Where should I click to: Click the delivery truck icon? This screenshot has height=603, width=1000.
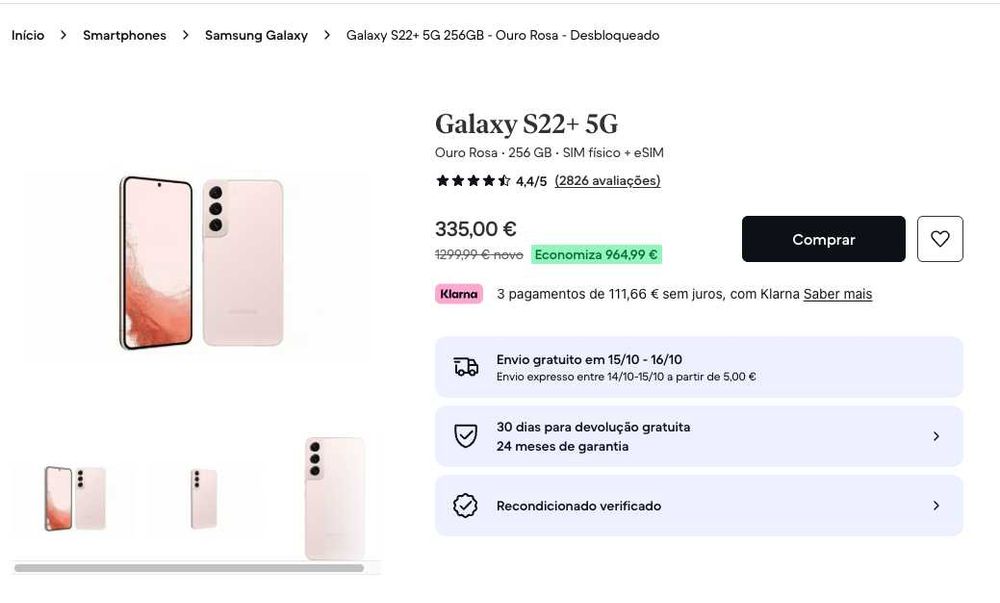(x=466, y=367)
